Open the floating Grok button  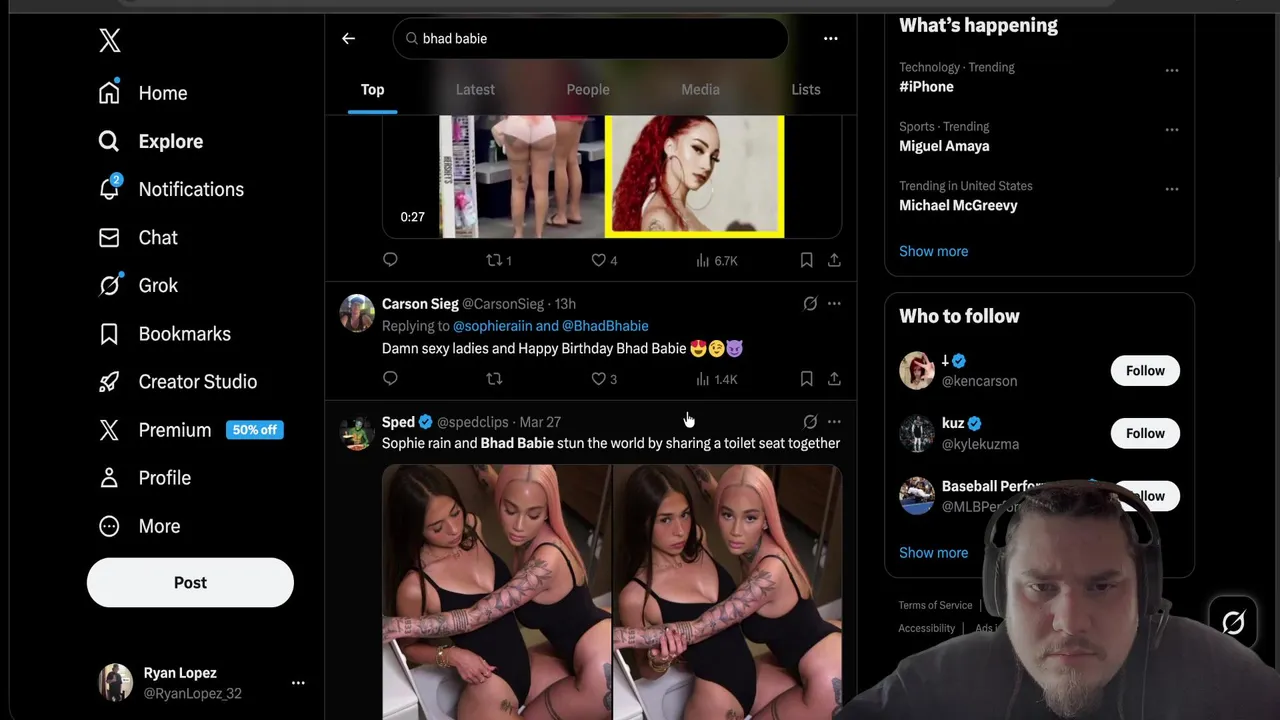[x=1233, y=622]
